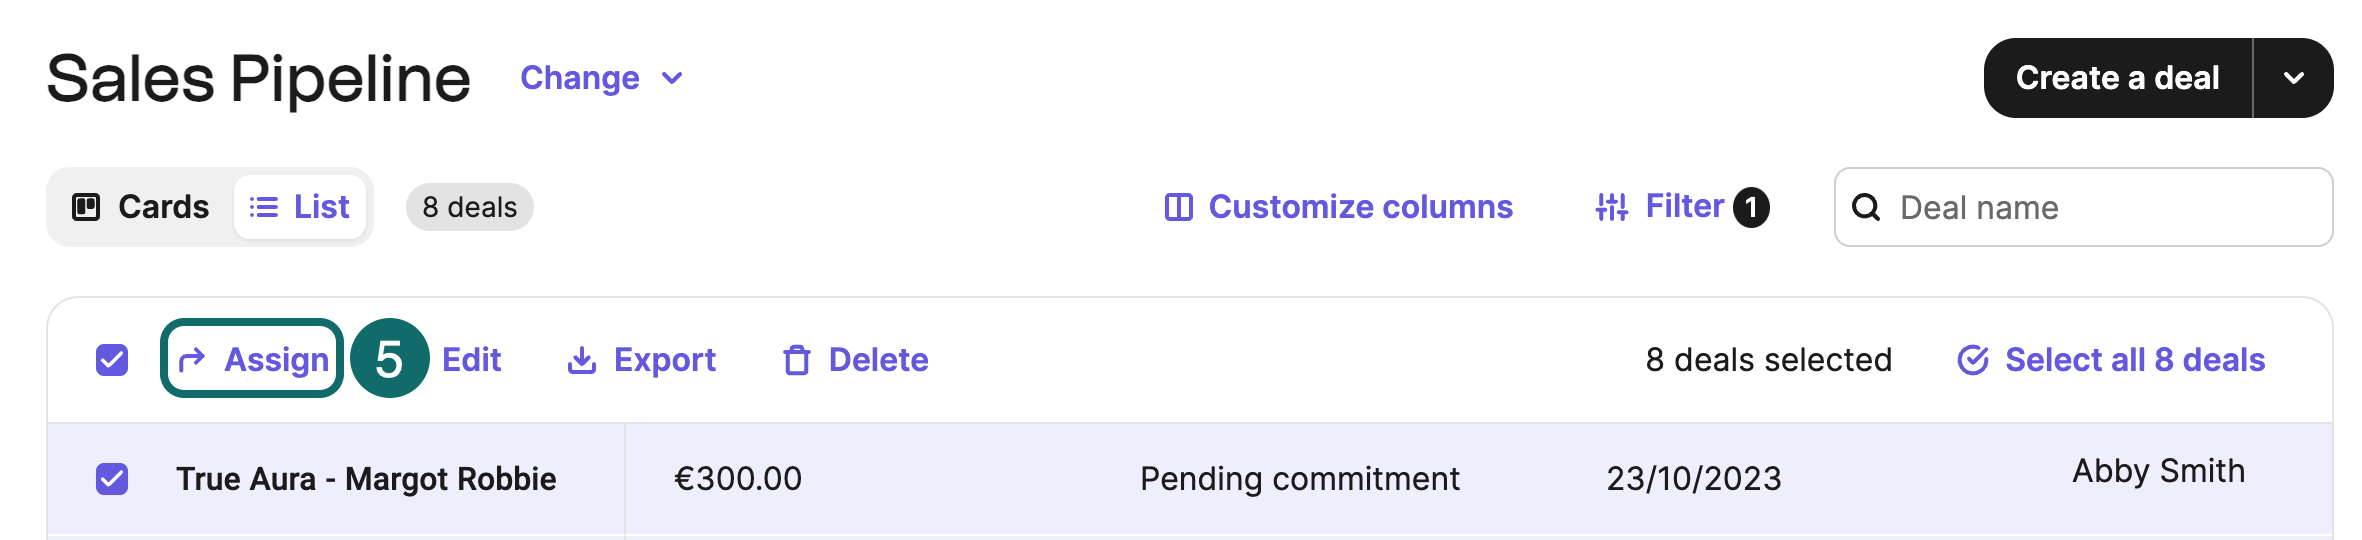
Task: Focus the Deal name search field
Action: pyautogui.click(x=2100, y=207)
